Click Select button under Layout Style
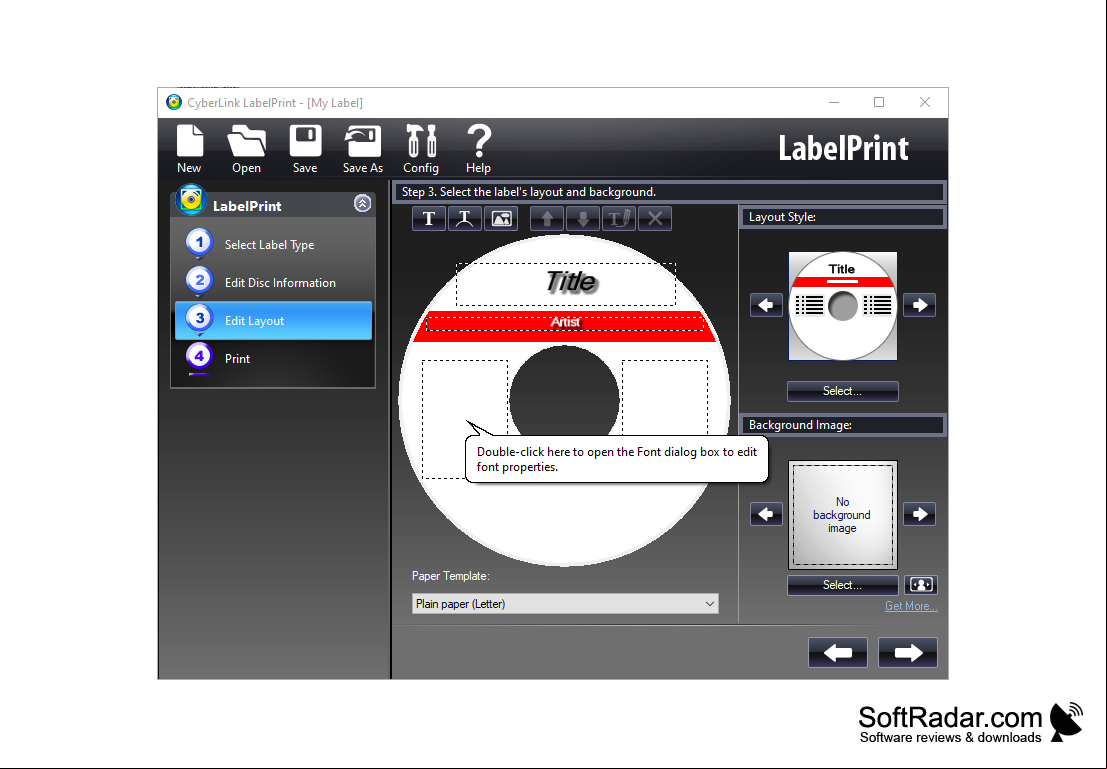 pyautogui.click(x=843, y=391)
